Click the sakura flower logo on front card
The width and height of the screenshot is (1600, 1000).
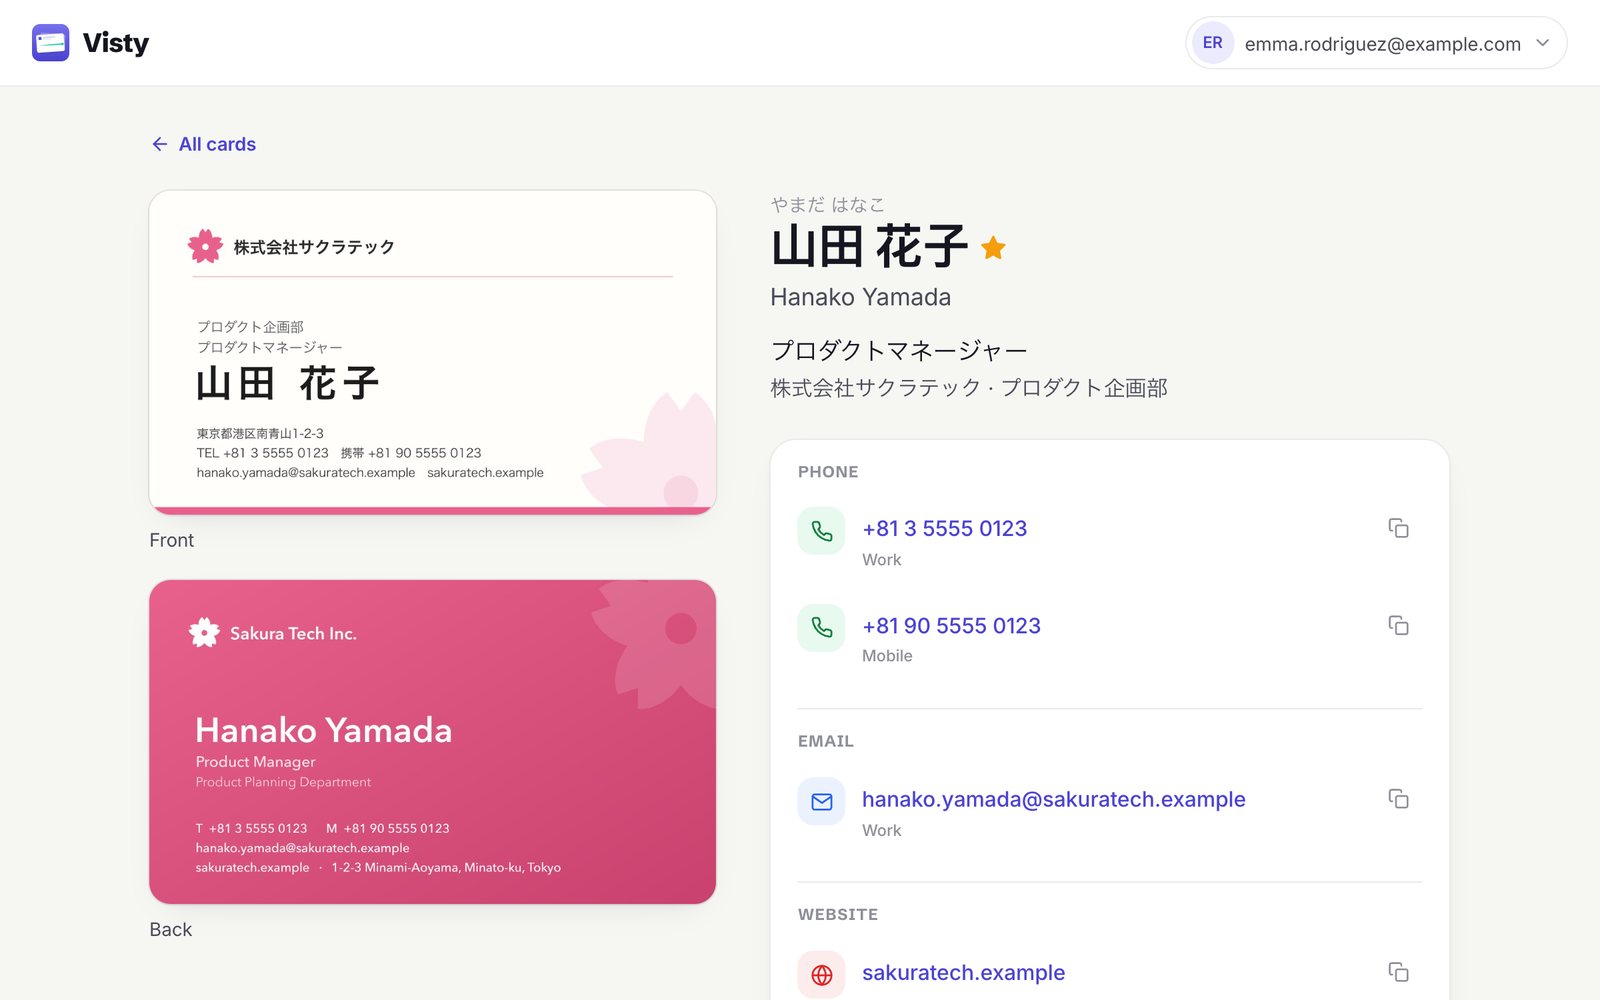click(x=205, y=246)
